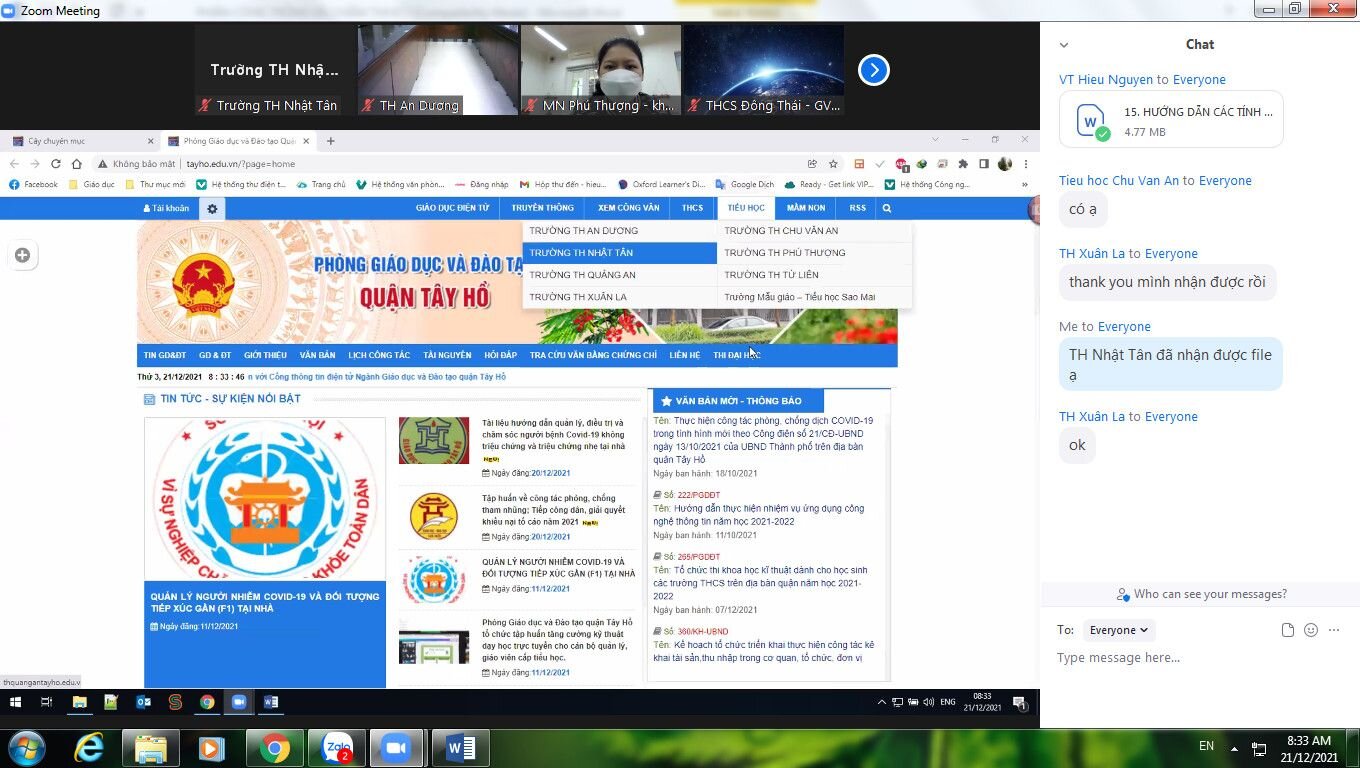The height and width of the screenshot is (768, 1360).
Task: Click the reload page icon in Chrome
Action: [55, 163]
